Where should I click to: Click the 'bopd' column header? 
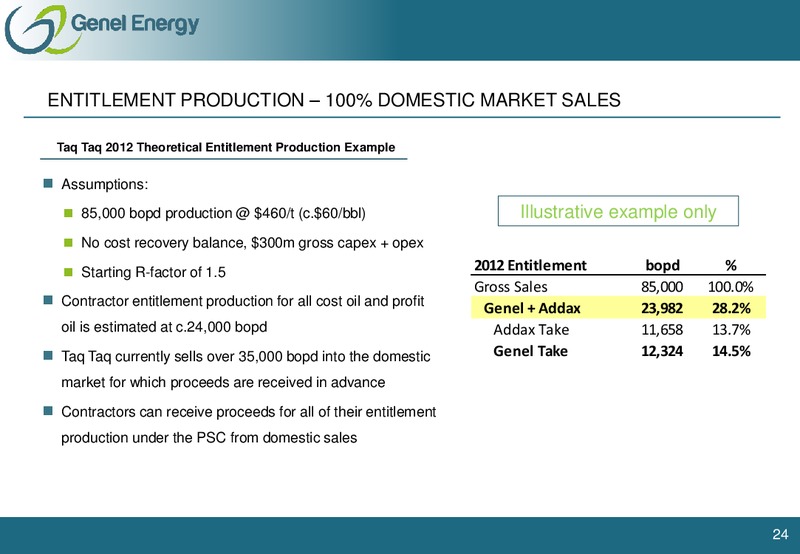(x=662, y=265)
